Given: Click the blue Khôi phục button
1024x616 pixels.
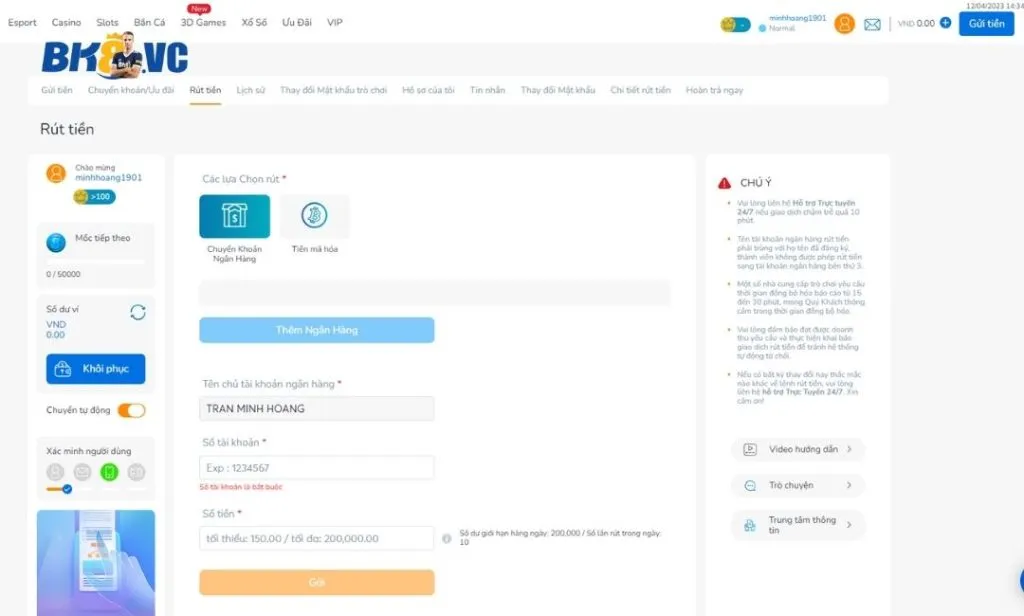Looking at the screenshot, I should tap(96, 369).
